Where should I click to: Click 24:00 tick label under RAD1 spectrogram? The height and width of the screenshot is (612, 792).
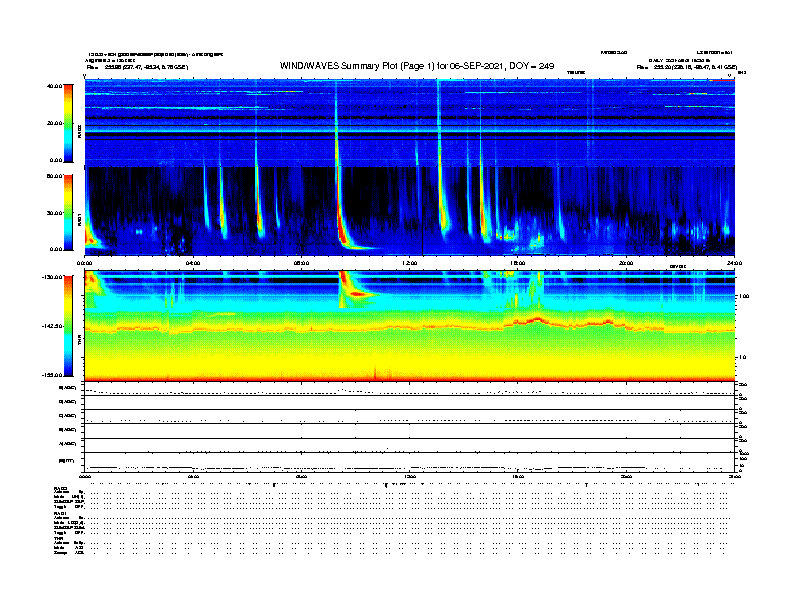point(734,263)
